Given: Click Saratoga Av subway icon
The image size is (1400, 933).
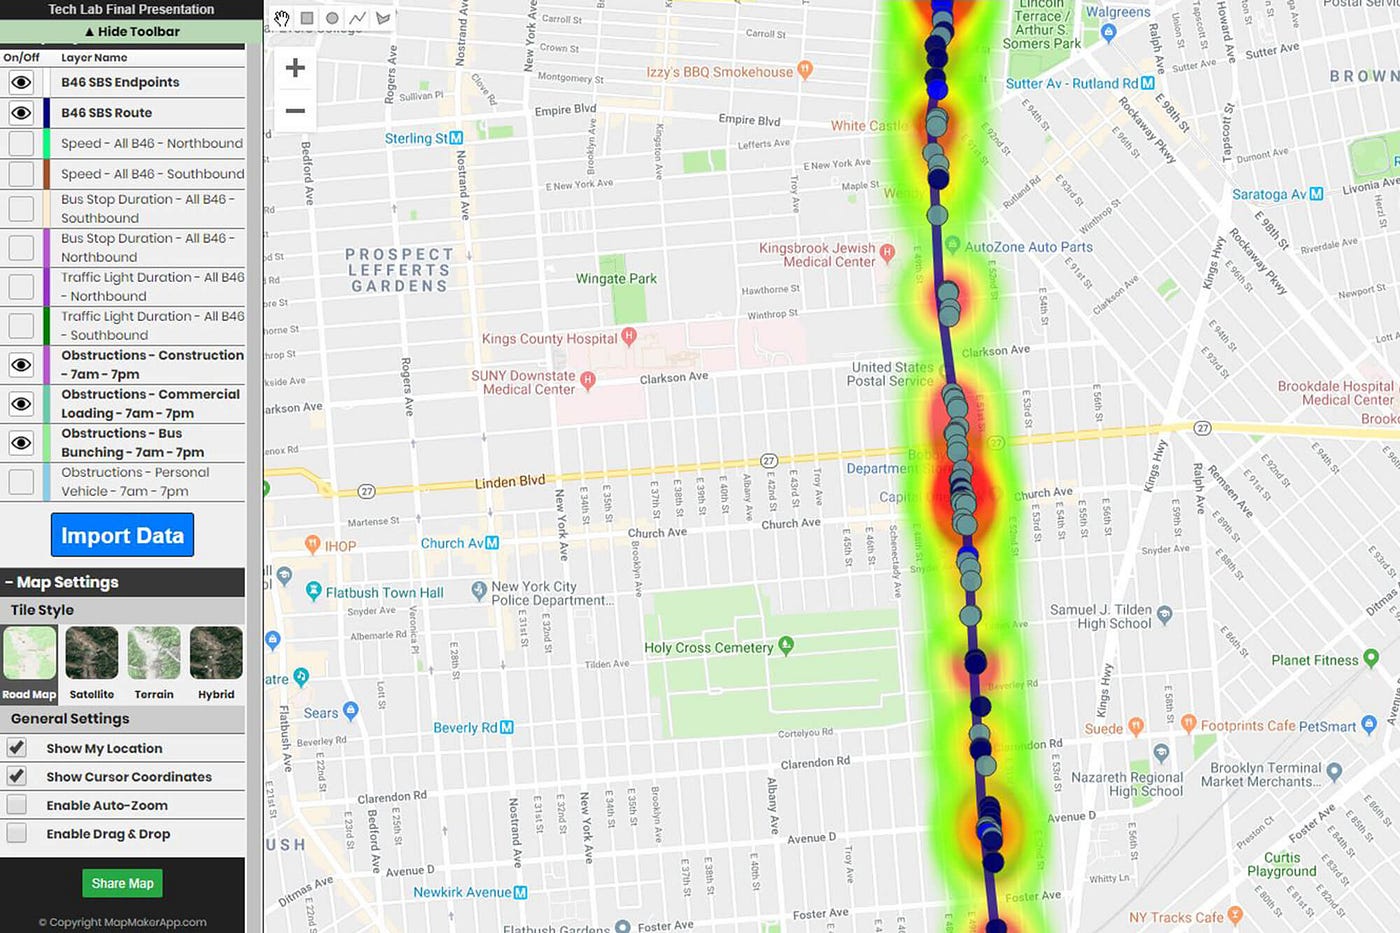Looking at the screenshot, I should pyautogui.click(x=1316, y=194).
